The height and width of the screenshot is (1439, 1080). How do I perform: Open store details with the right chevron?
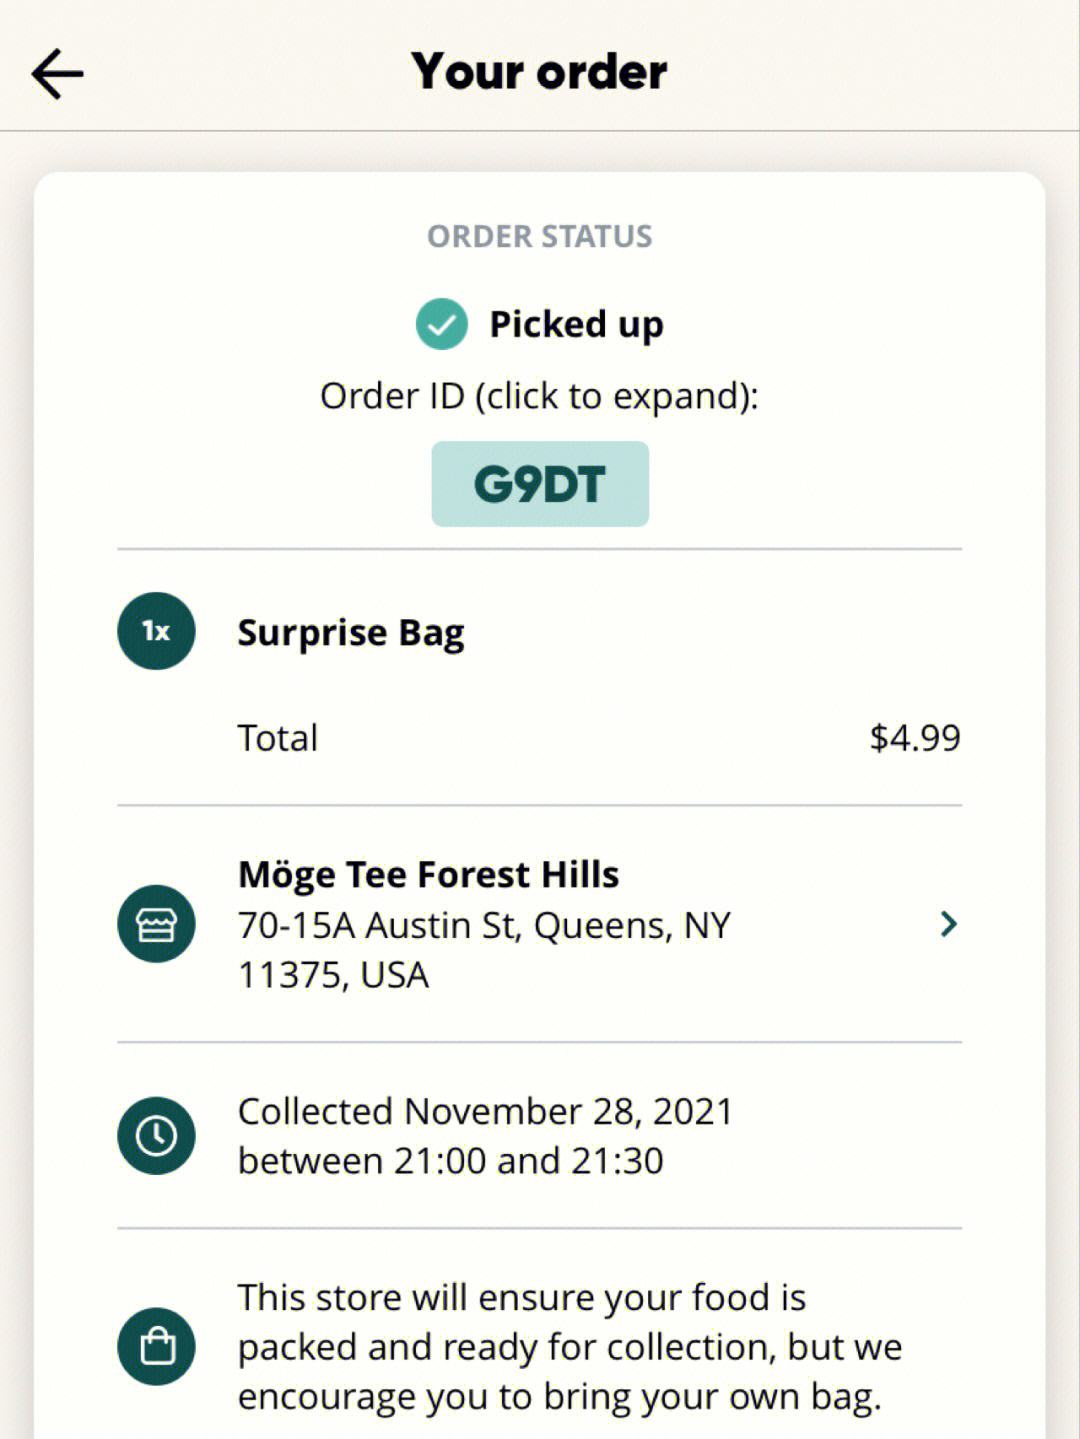(948, 924)
